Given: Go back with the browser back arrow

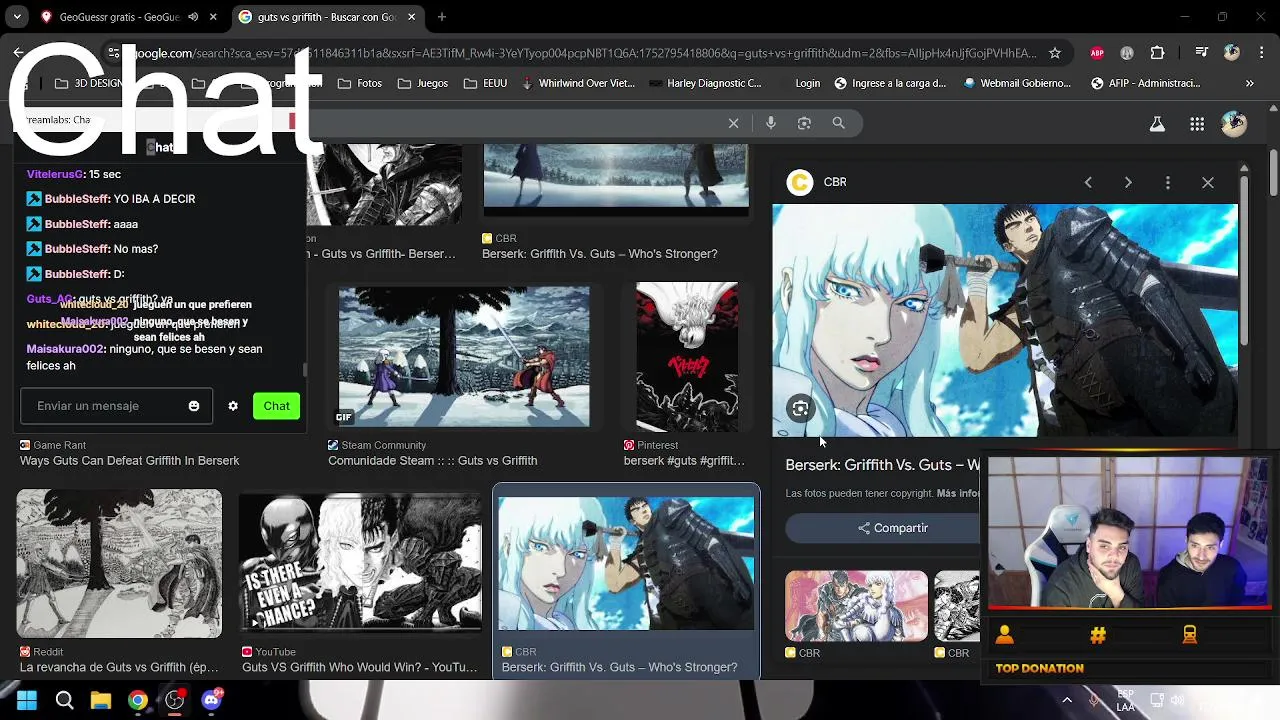Looking at the screenshot, I should [18, 53].
